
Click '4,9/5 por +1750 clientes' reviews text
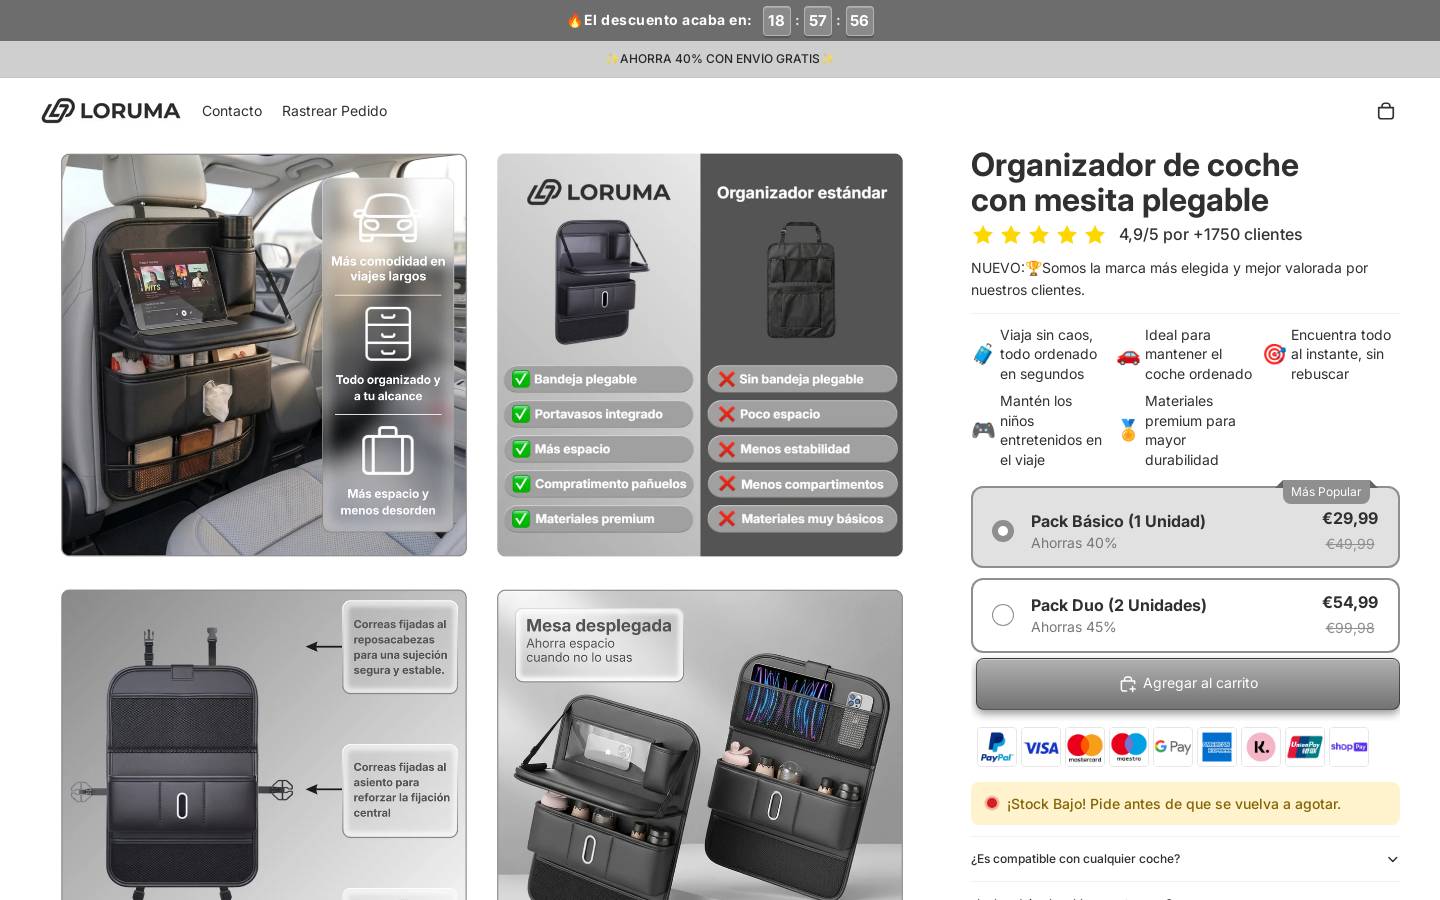click(1210, 234)
